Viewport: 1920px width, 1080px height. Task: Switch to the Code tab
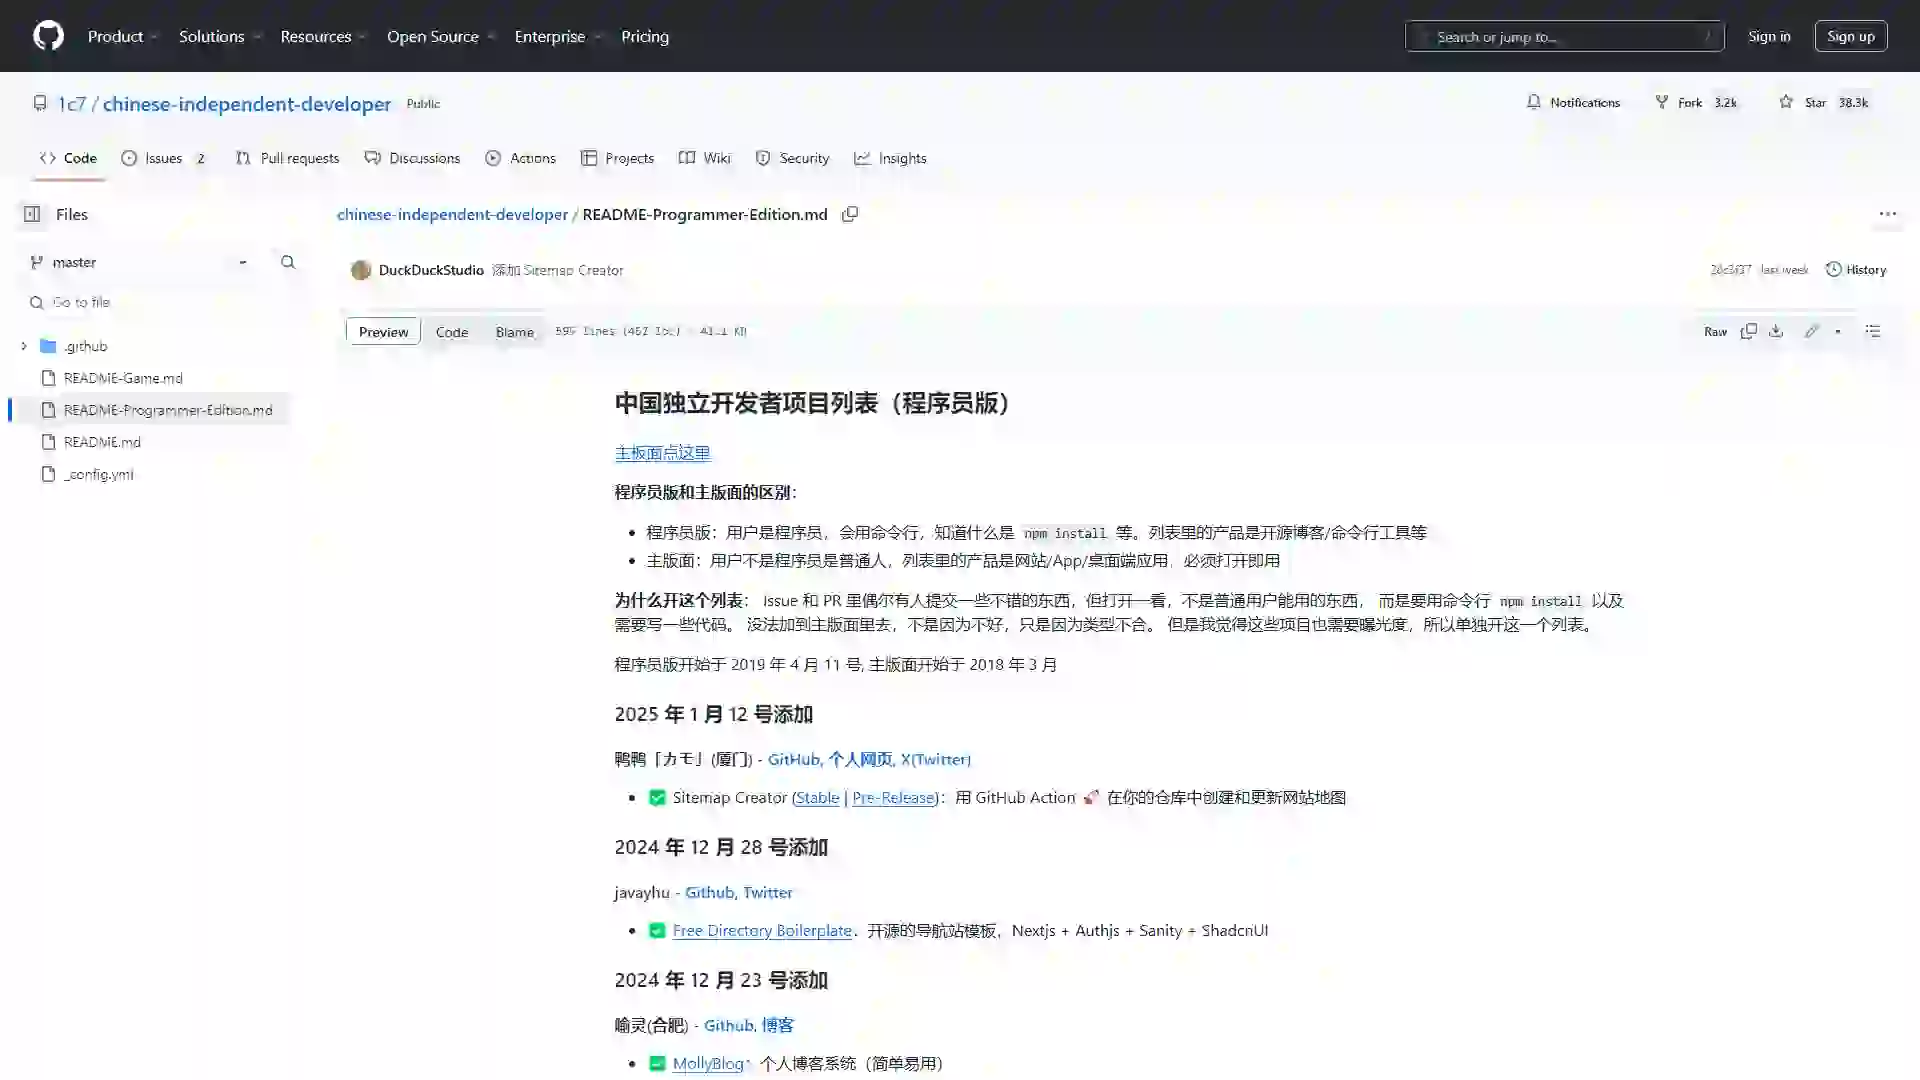pyautogui.click(x=68, y=158)
